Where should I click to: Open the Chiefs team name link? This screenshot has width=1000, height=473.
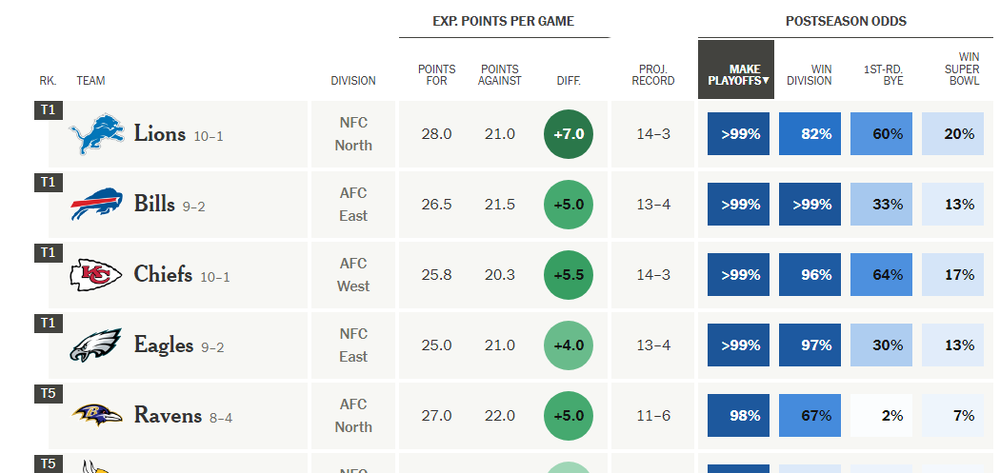[x=163, y=274]
